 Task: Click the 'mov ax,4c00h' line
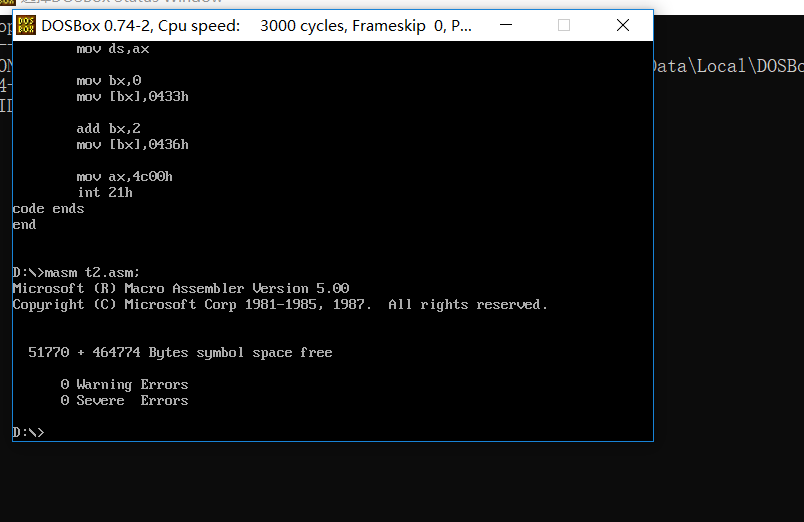125,176
